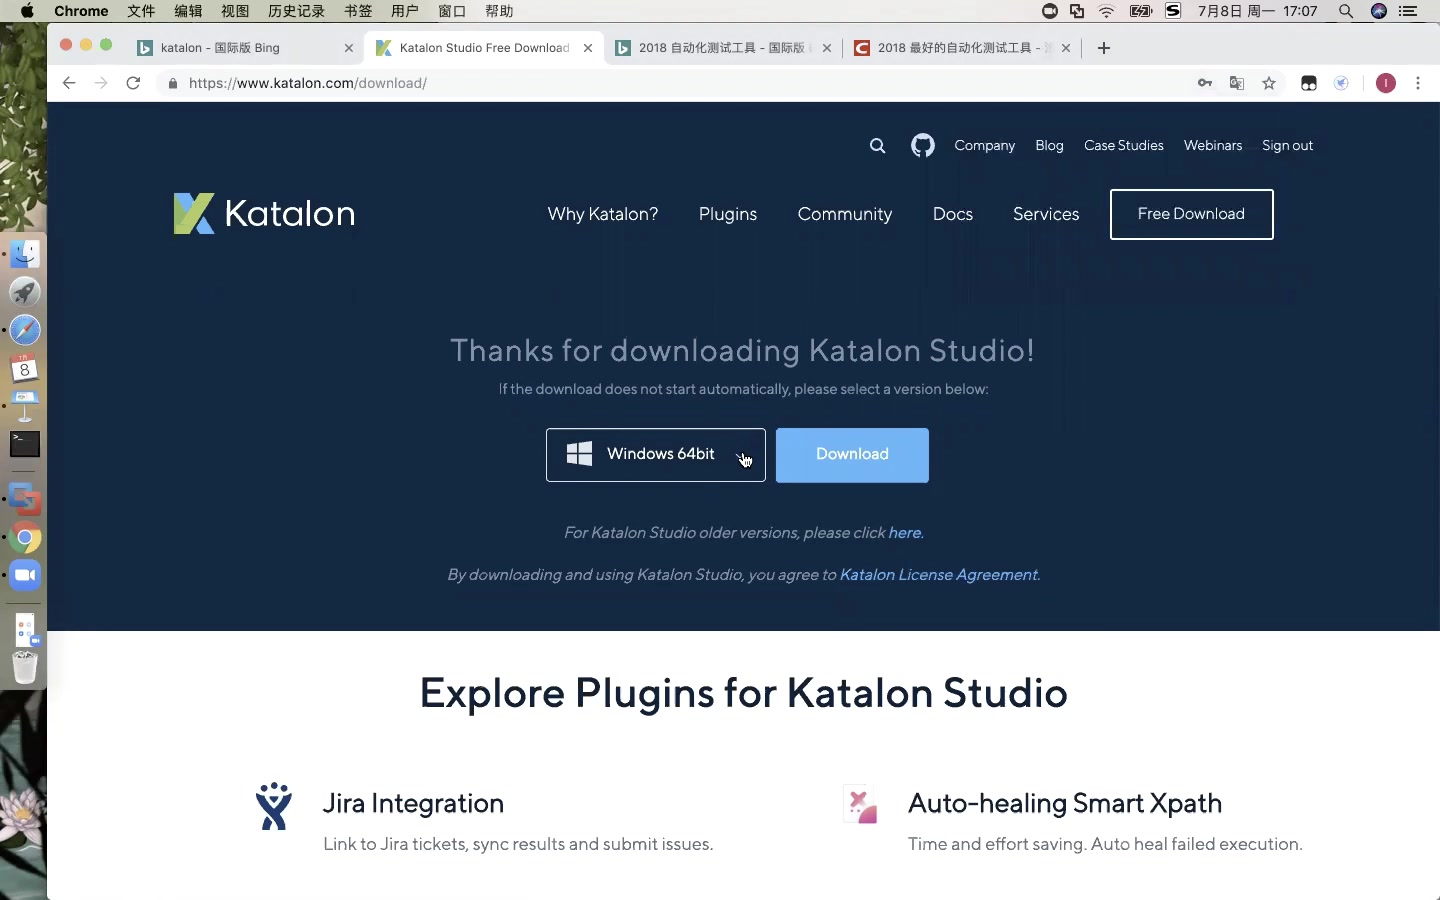
Task: Expand the Windows 64bit version dropdown
Action: (656, 455)
